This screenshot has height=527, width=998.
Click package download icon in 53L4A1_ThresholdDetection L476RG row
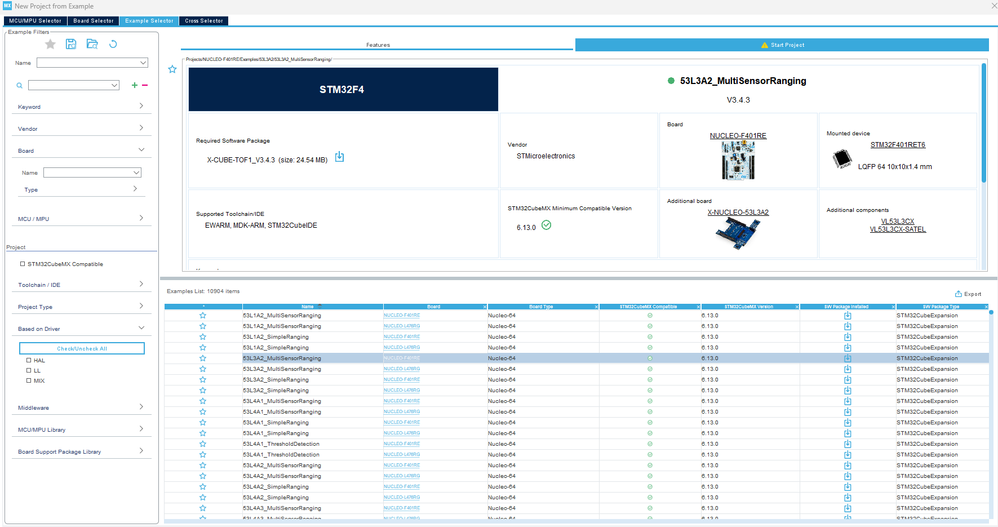tap(847, 454)
